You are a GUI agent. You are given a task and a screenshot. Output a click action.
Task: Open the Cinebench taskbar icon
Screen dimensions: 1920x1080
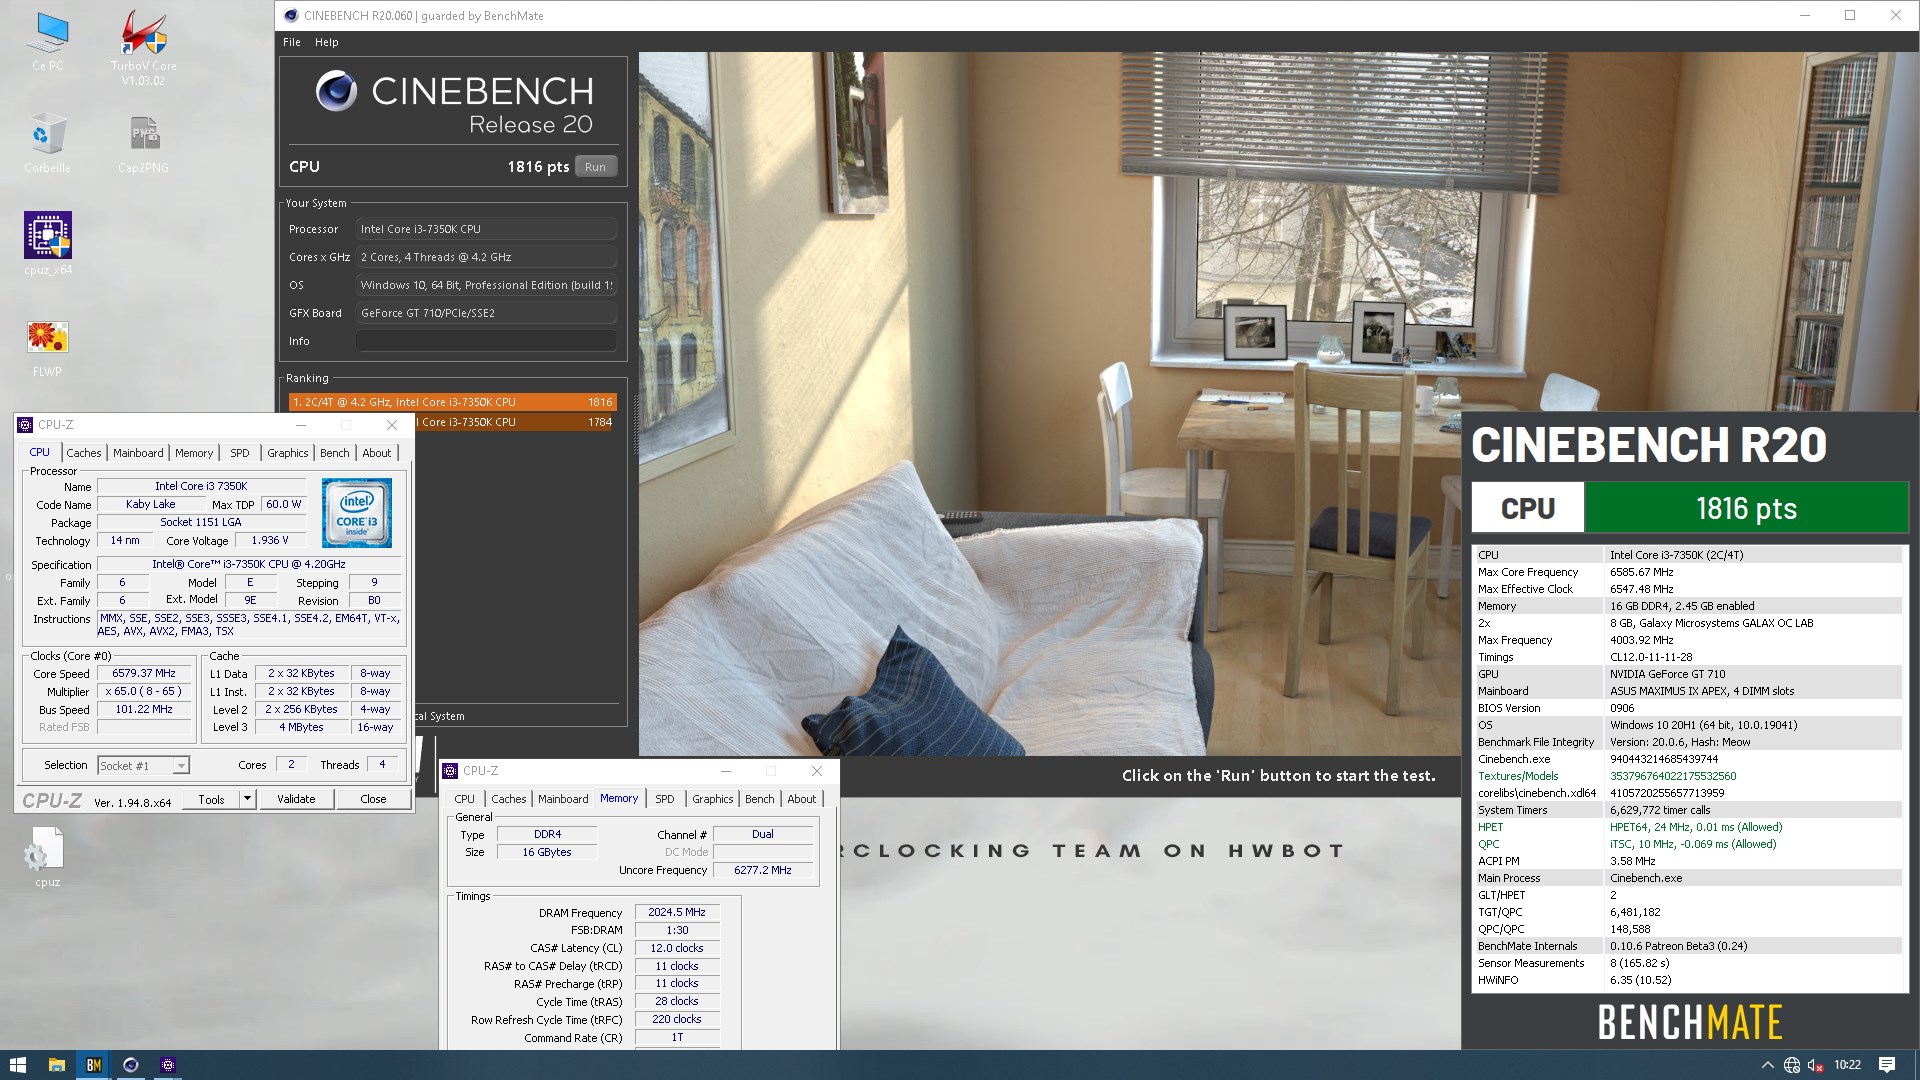(130, 1065)
